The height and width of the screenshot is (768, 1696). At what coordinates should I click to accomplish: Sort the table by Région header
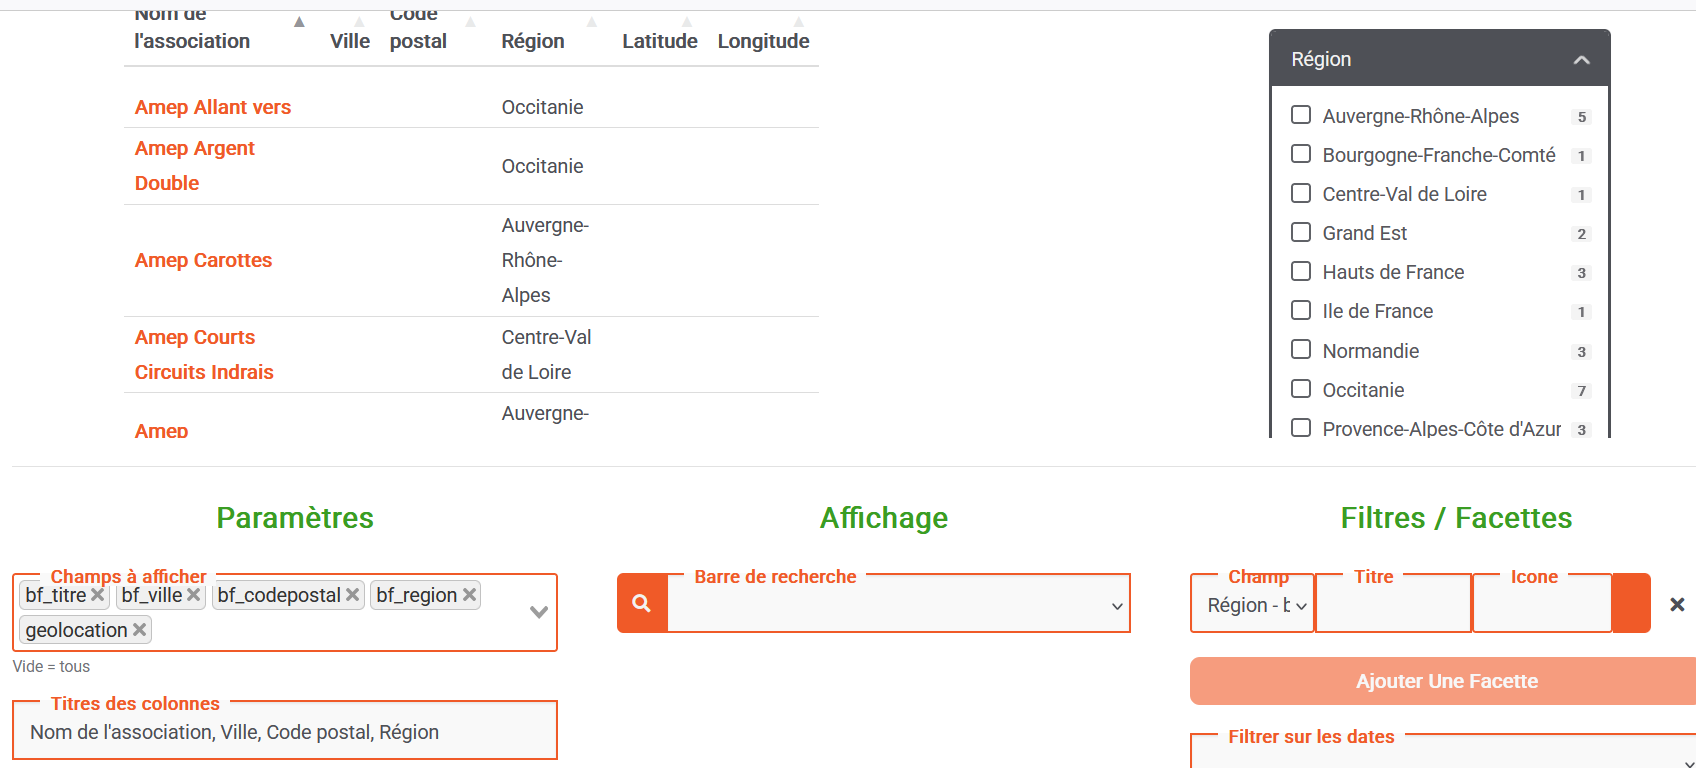[533, 41]
